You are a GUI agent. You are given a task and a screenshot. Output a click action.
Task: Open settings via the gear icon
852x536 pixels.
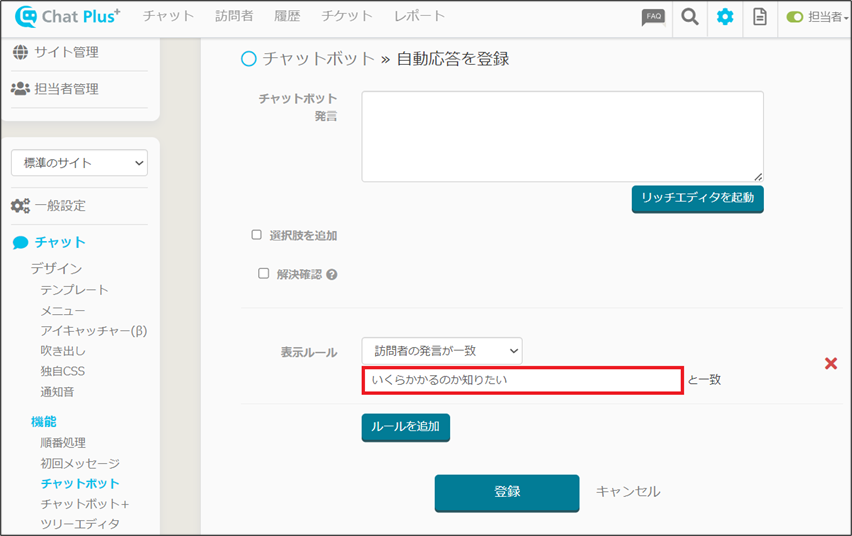[x=725, y=17]
